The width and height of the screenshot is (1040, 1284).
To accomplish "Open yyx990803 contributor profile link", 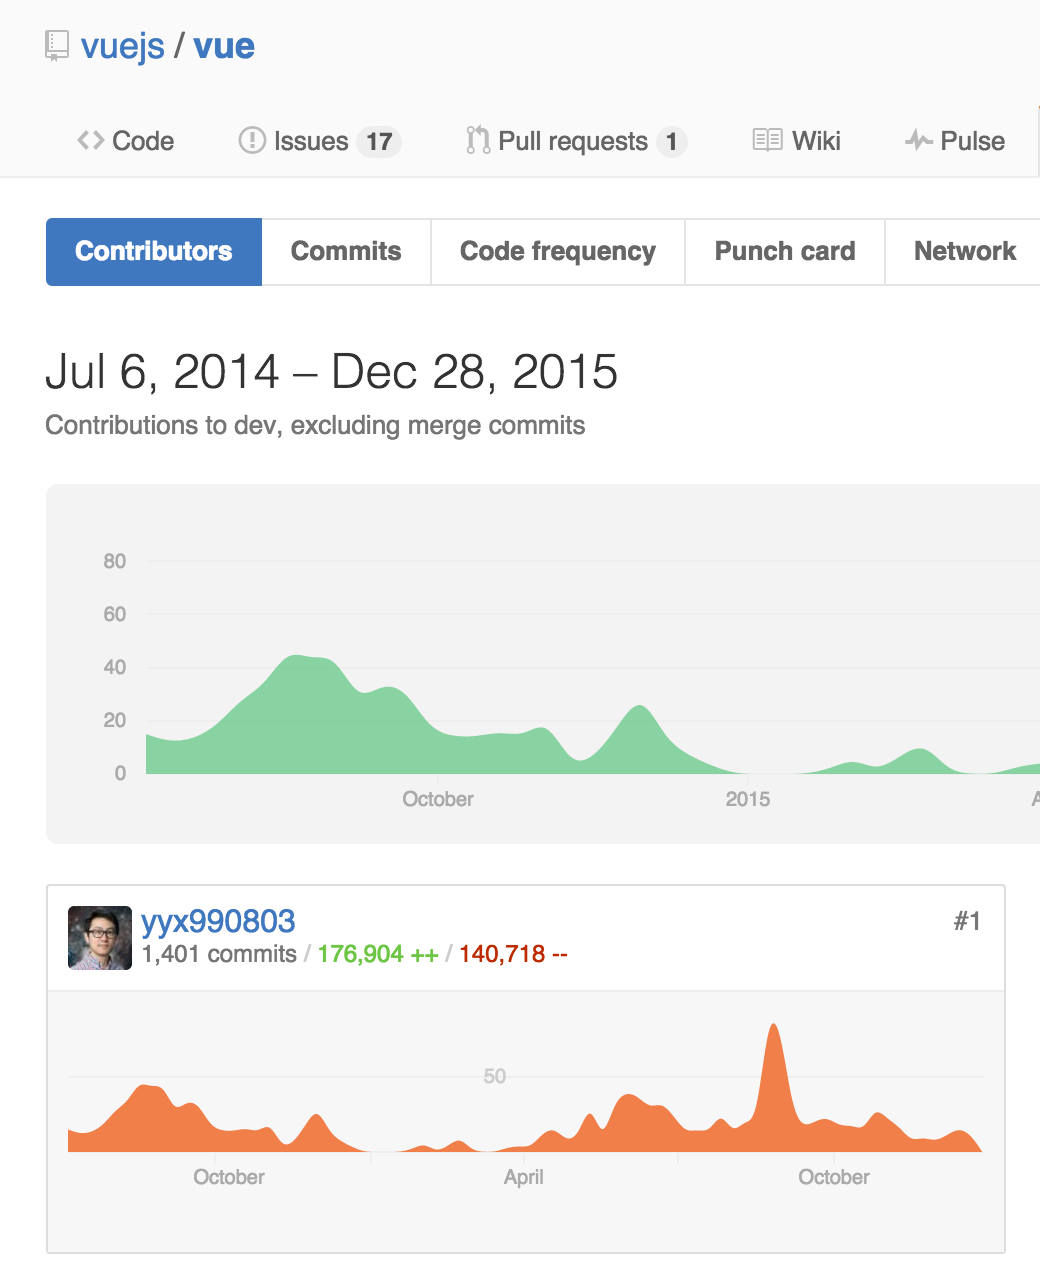I will pyautogui.click(x=218, y=921).
